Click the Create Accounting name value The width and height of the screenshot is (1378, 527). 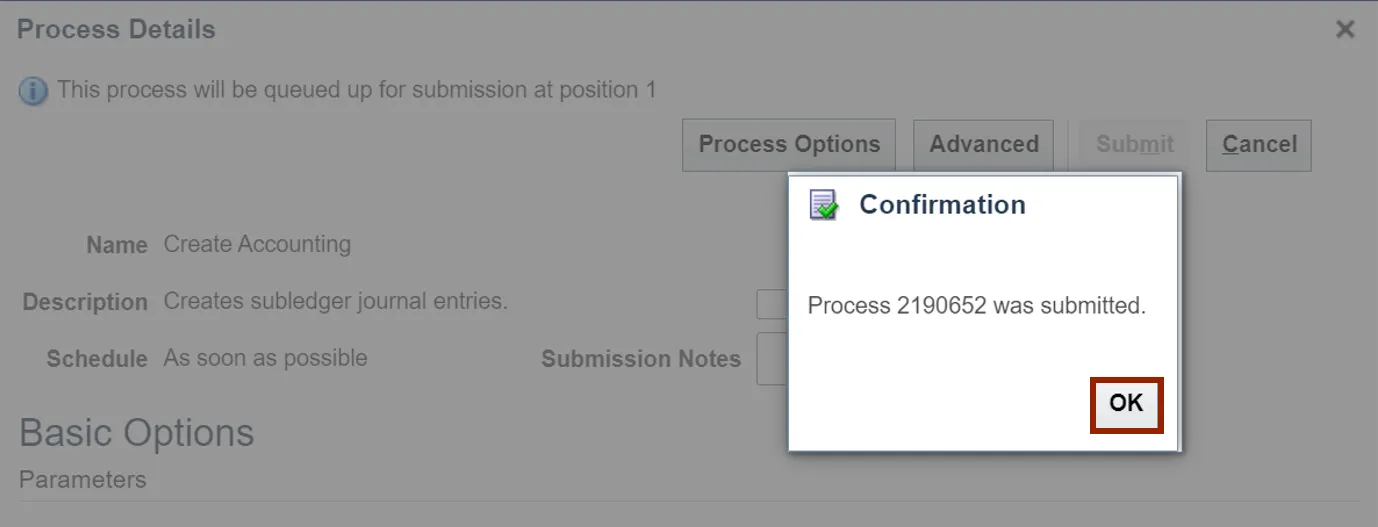tap(257, 245)
